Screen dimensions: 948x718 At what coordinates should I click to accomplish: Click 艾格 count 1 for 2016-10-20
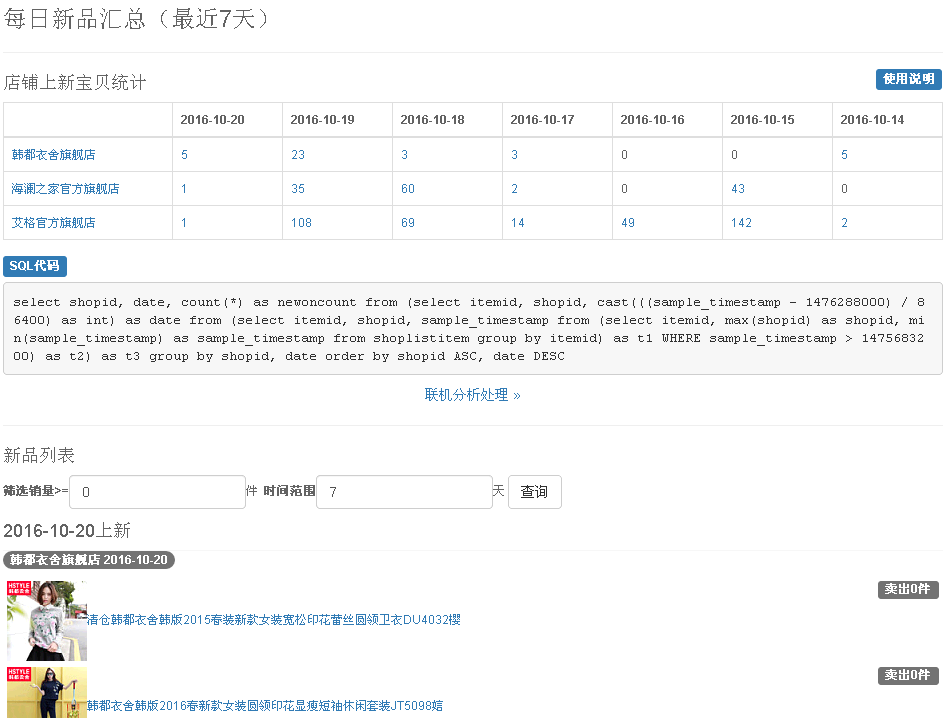[184, 222]
